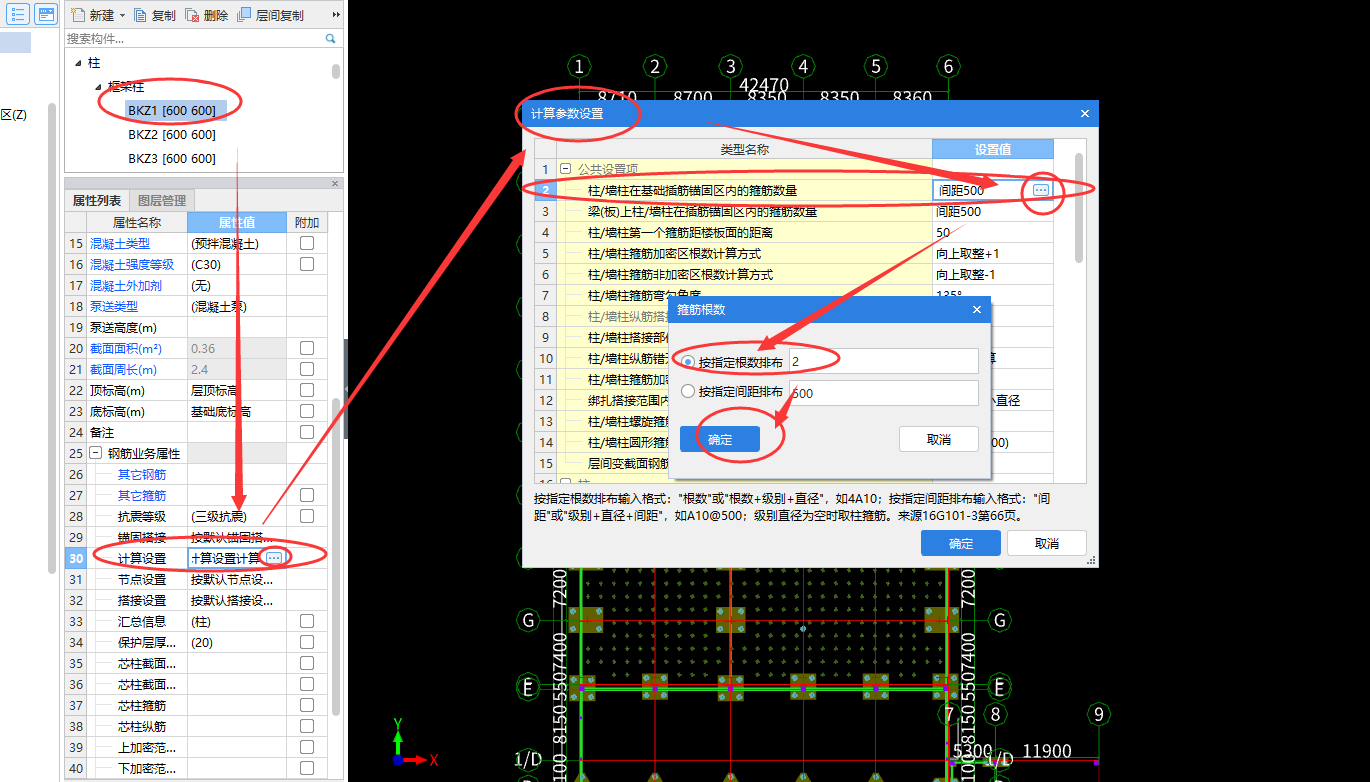Expand the toolbar overflow chevron
1370x782 pixels.
pos(336,15)
